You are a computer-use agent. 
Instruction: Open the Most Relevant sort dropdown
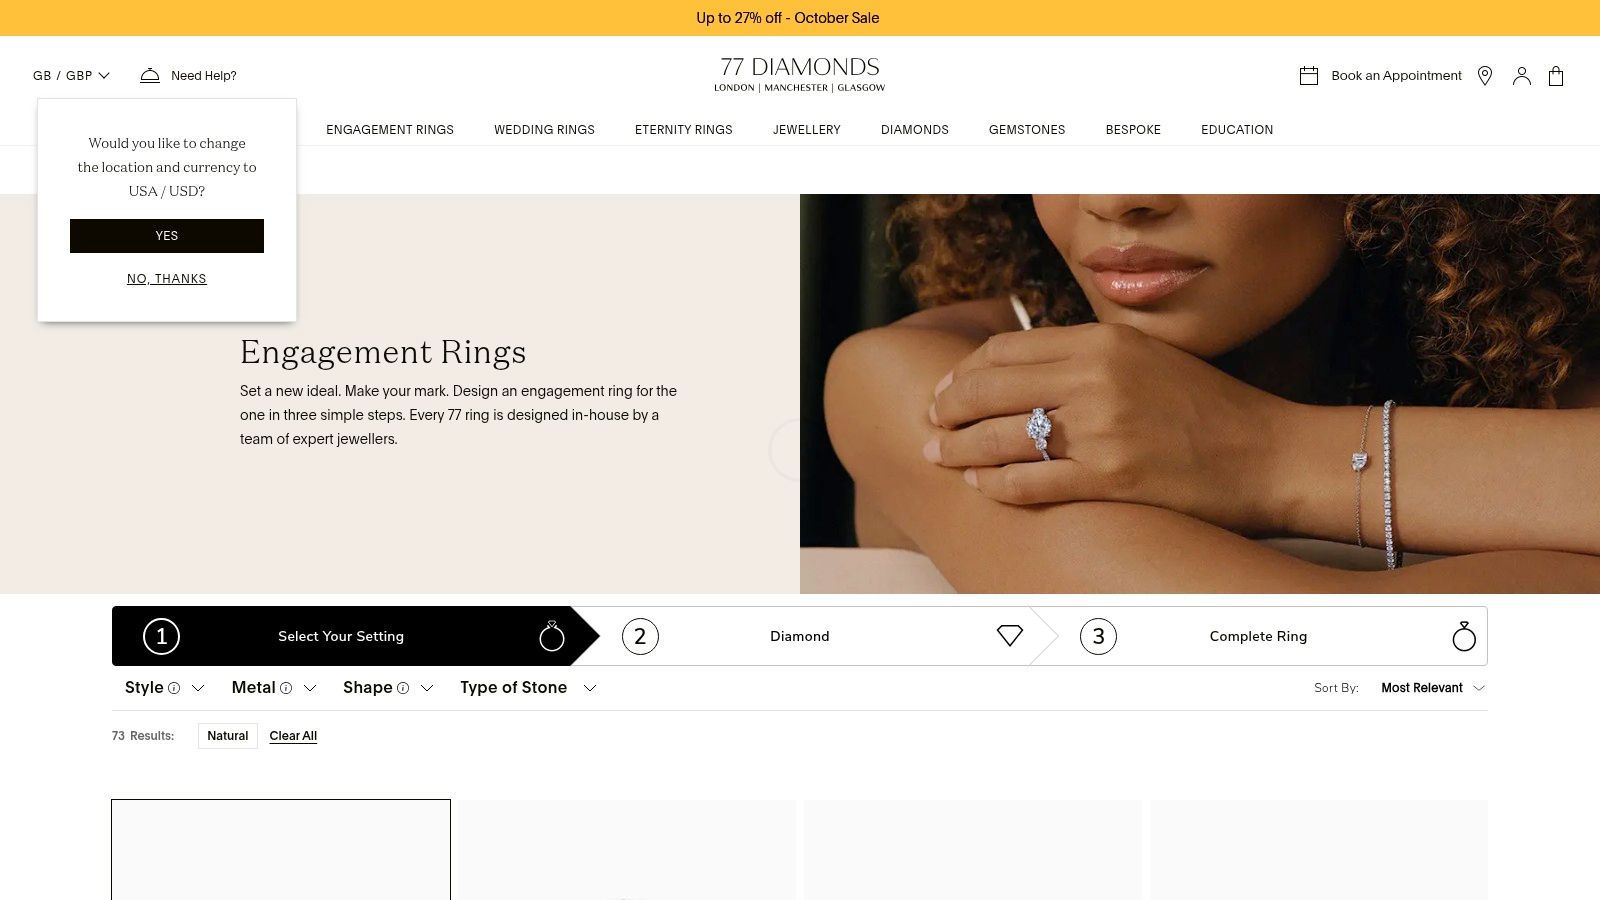(1432, 688)
